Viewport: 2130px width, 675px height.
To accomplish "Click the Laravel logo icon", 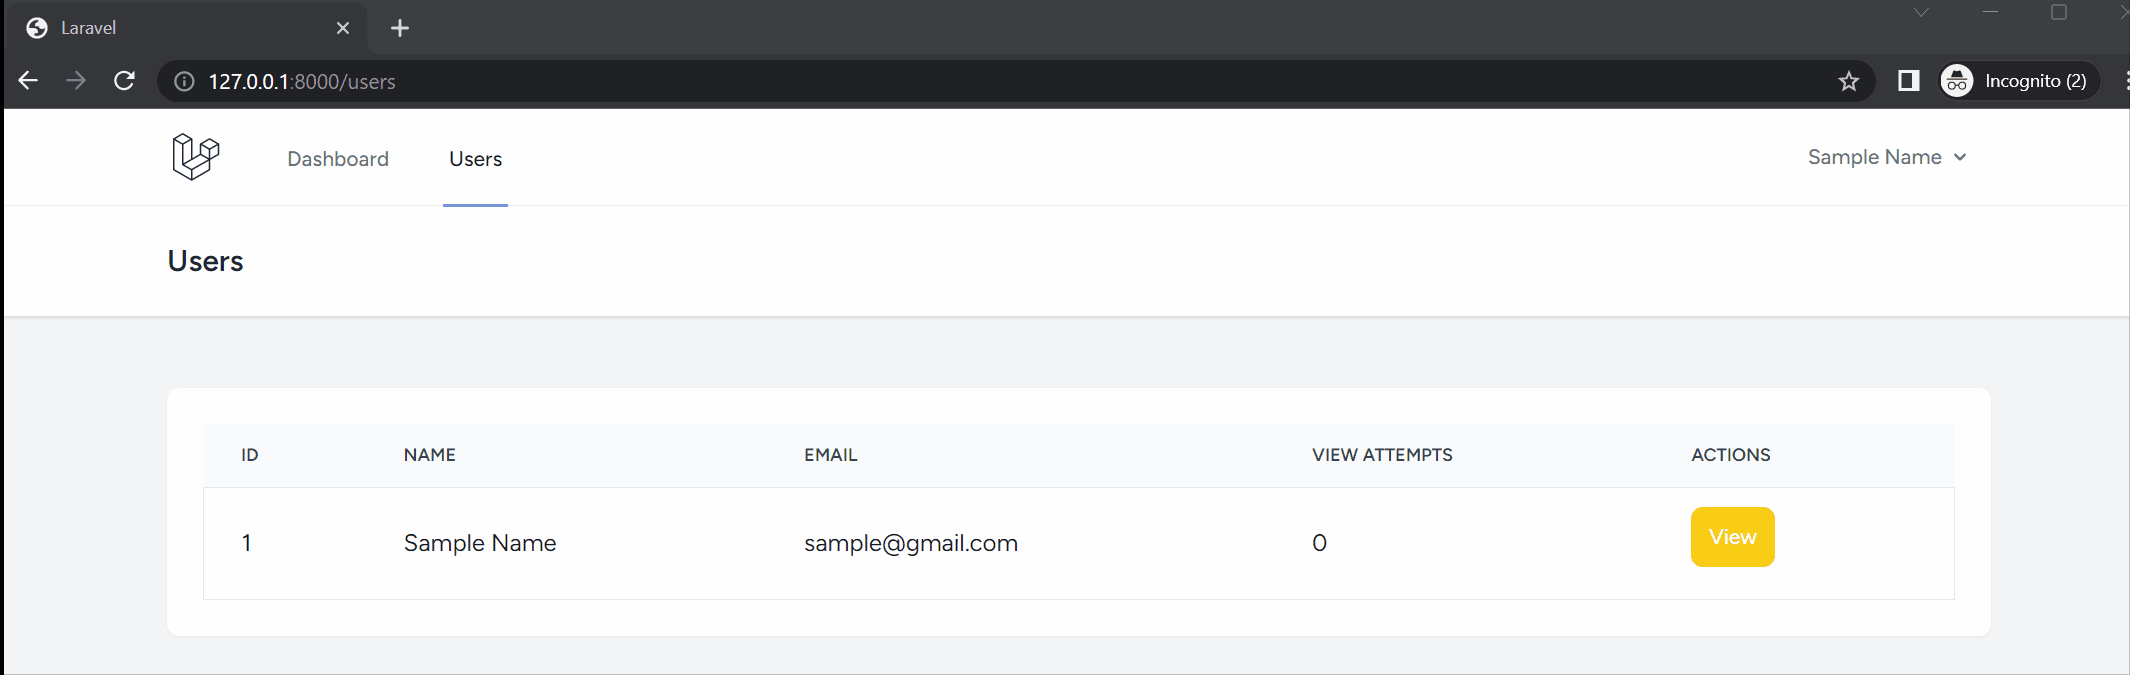I will pos(195,157).
